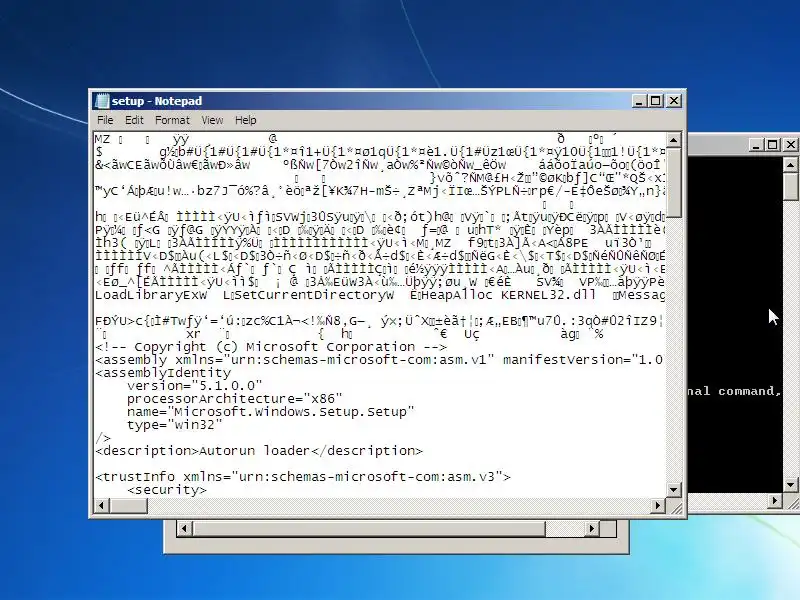Click the 'setup - Notepad' title bar text
This screenshot has width=800, height=600.
(x=157, y=101)
